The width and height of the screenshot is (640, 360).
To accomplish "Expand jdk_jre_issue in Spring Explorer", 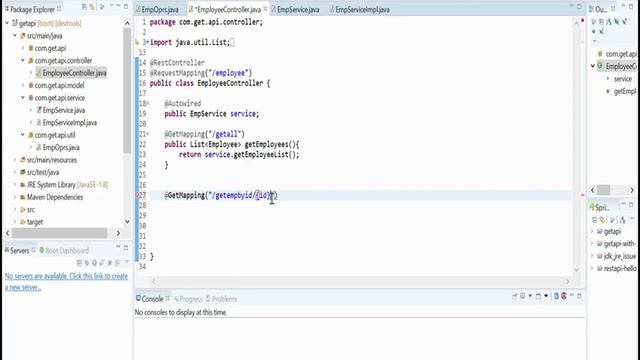I will 592,256.
